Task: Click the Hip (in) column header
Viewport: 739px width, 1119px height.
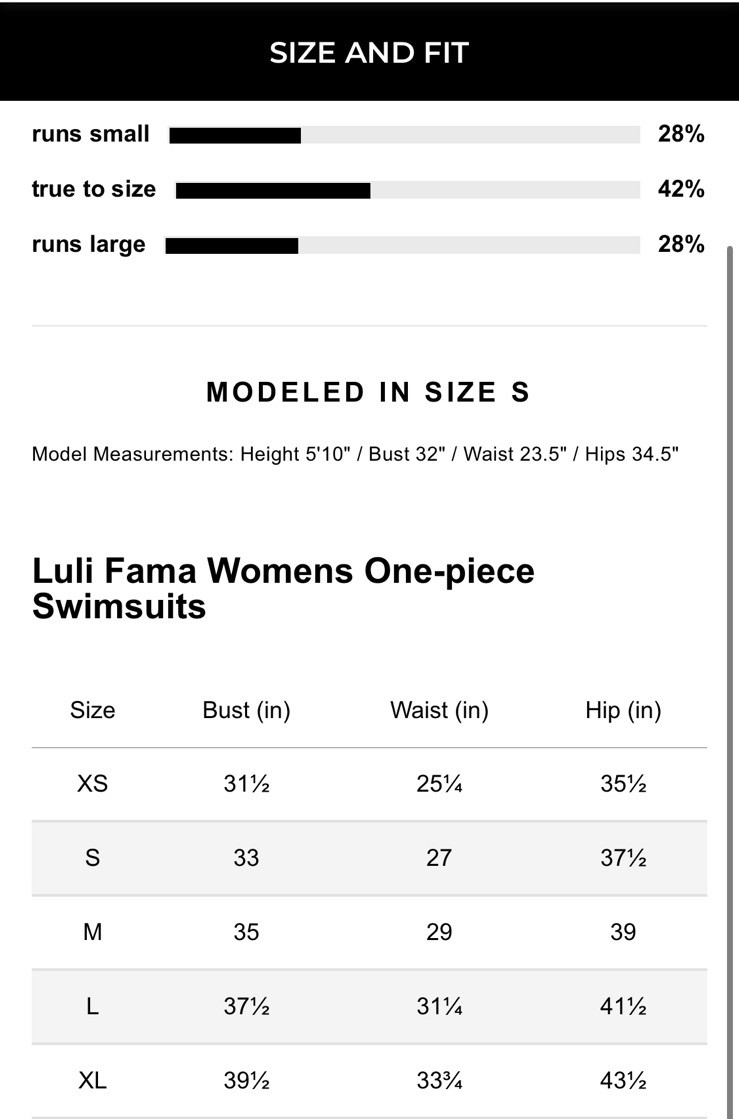Action: tap(623, 710)
